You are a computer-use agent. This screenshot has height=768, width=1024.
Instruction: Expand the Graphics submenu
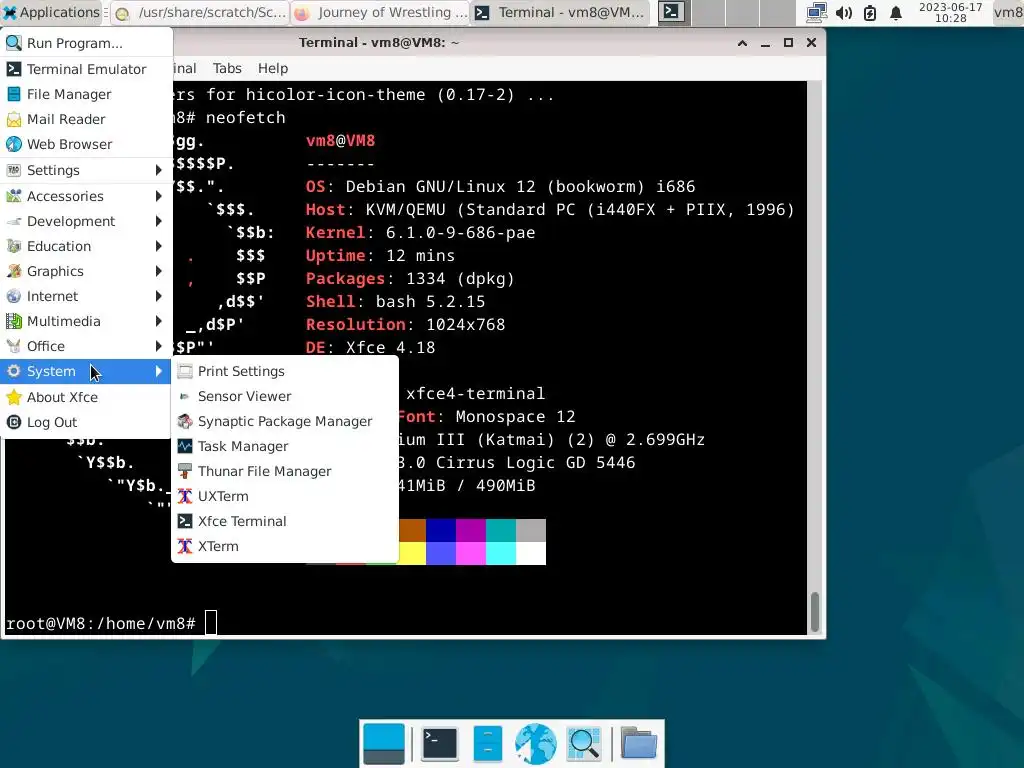[86, 270]
